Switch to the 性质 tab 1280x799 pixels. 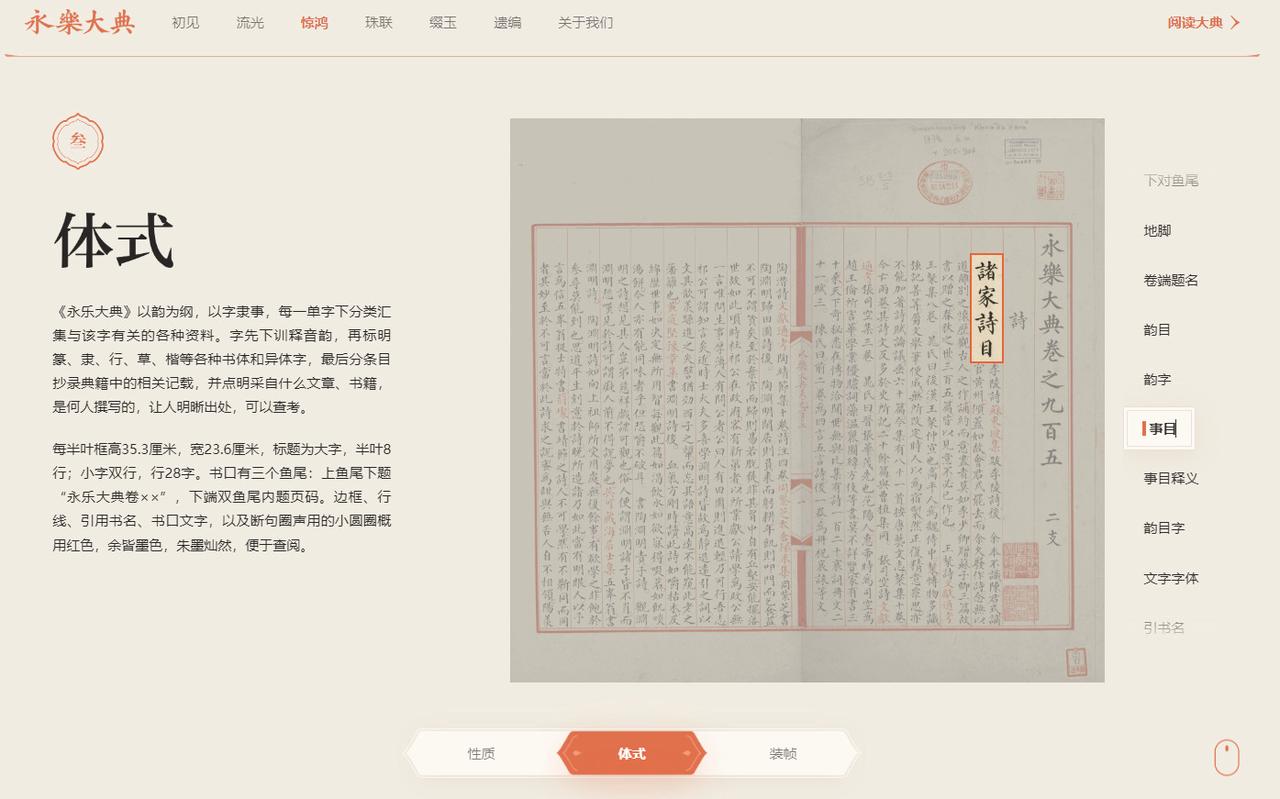[481, 754]
